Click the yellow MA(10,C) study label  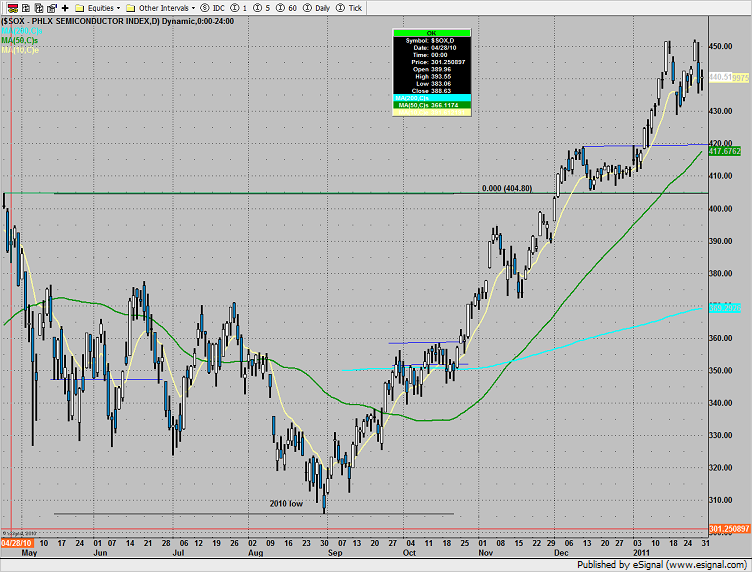tap(20, 48)
